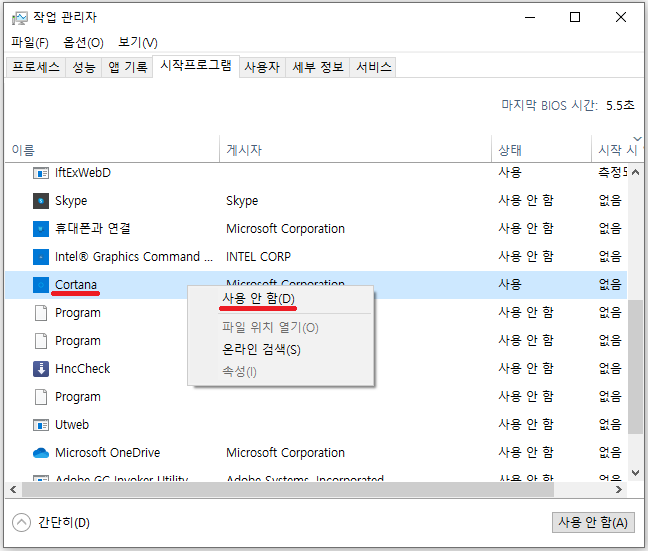Click the Utweb app icon
Image resolution: width=648 pixels, height=551 pixels.
tap(40, 425)
